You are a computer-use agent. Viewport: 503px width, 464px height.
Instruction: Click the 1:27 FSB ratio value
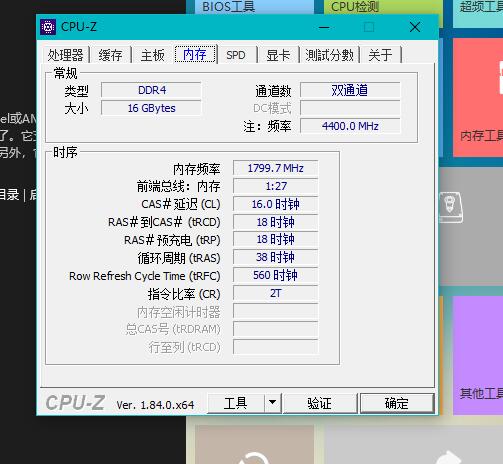tap(276, 186)
